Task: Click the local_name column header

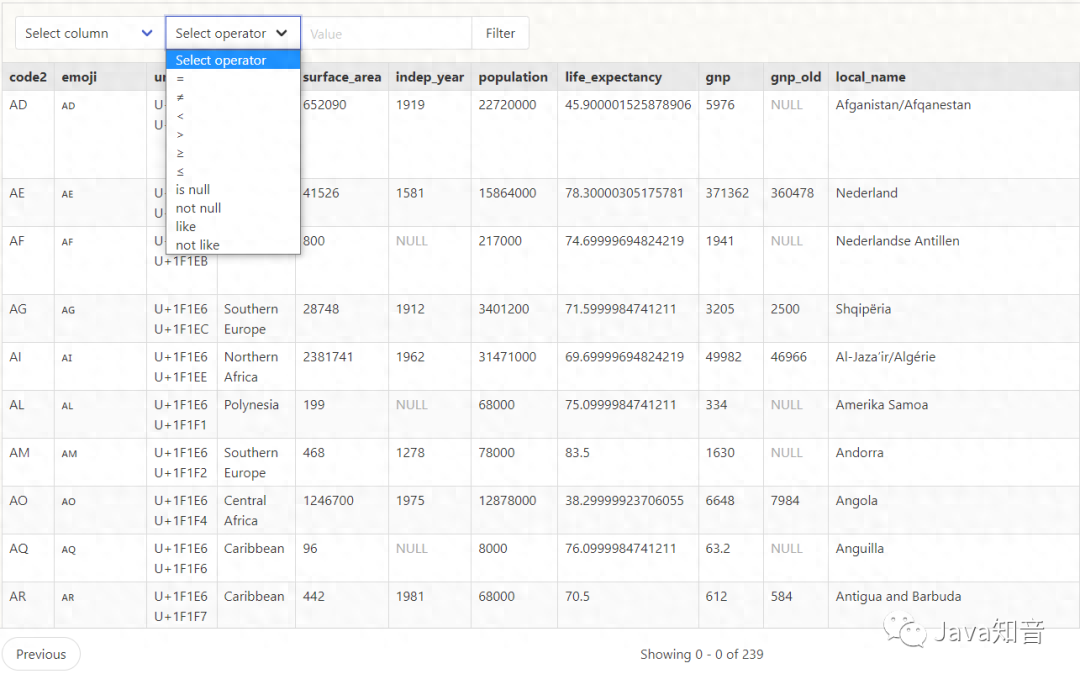Action: coord(871,77)
